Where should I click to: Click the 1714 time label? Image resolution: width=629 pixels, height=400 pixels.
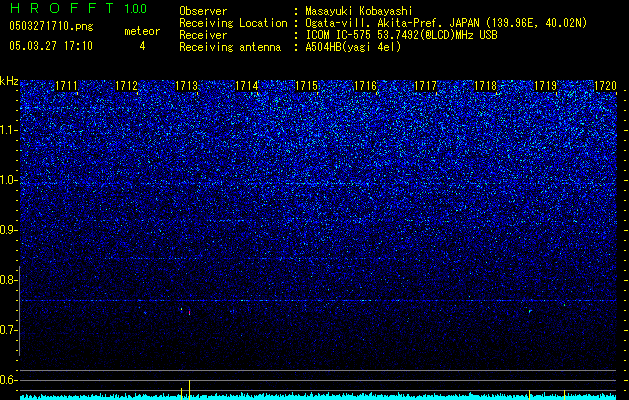(246, 86)
